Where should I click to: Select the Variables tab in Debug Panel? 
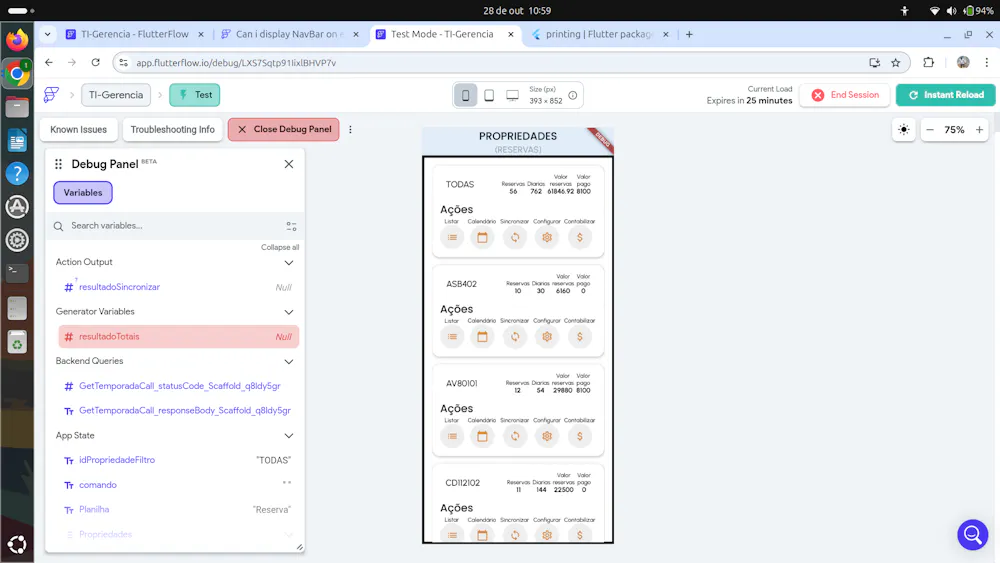pos(83,193)
